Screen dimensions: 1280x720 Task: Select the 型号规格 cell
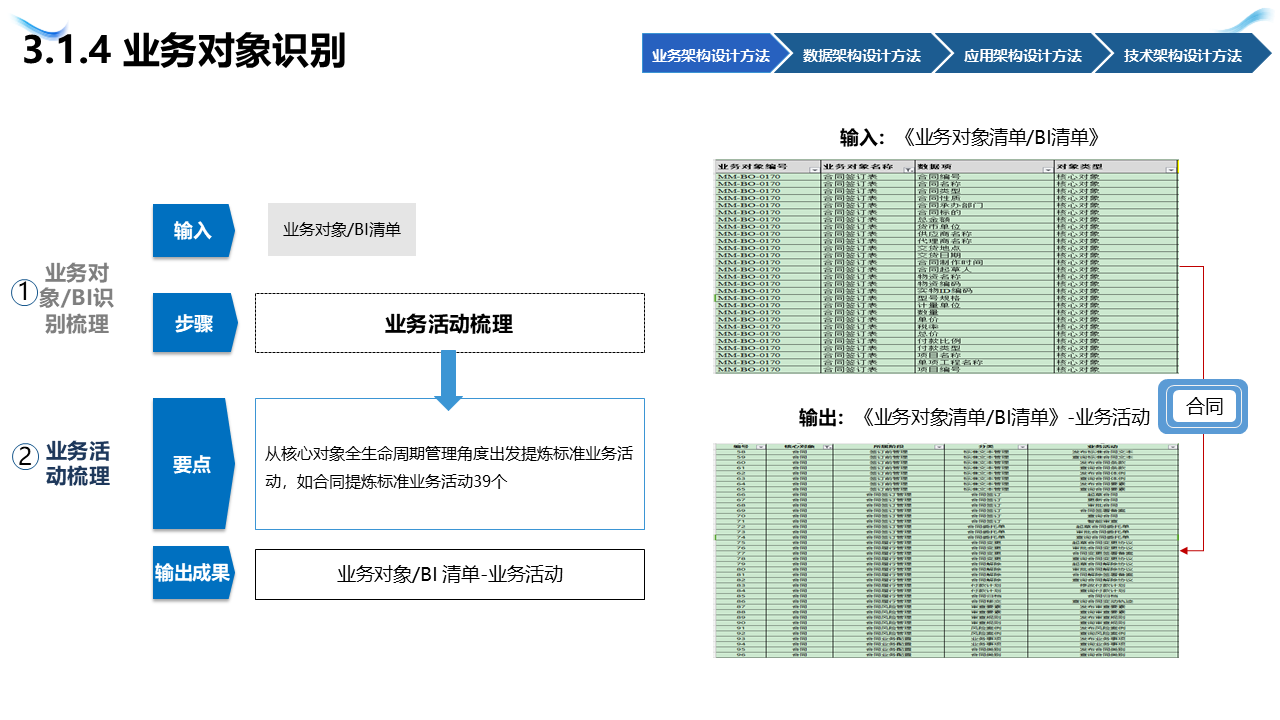[x=985, y=298]
